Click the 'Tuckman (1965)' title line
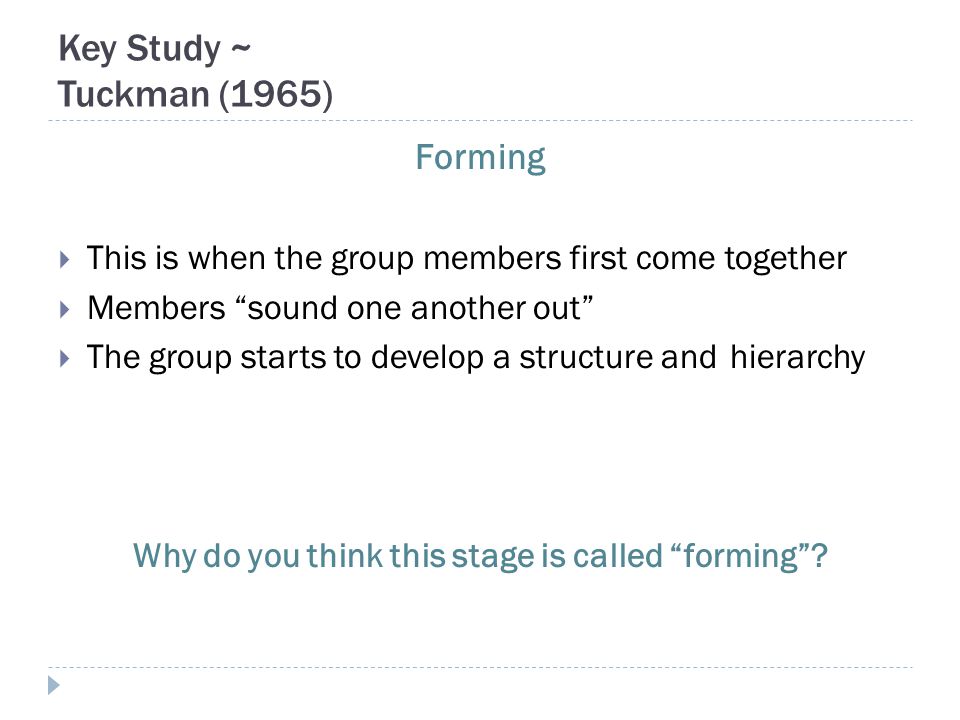 [x=195, y=94]
